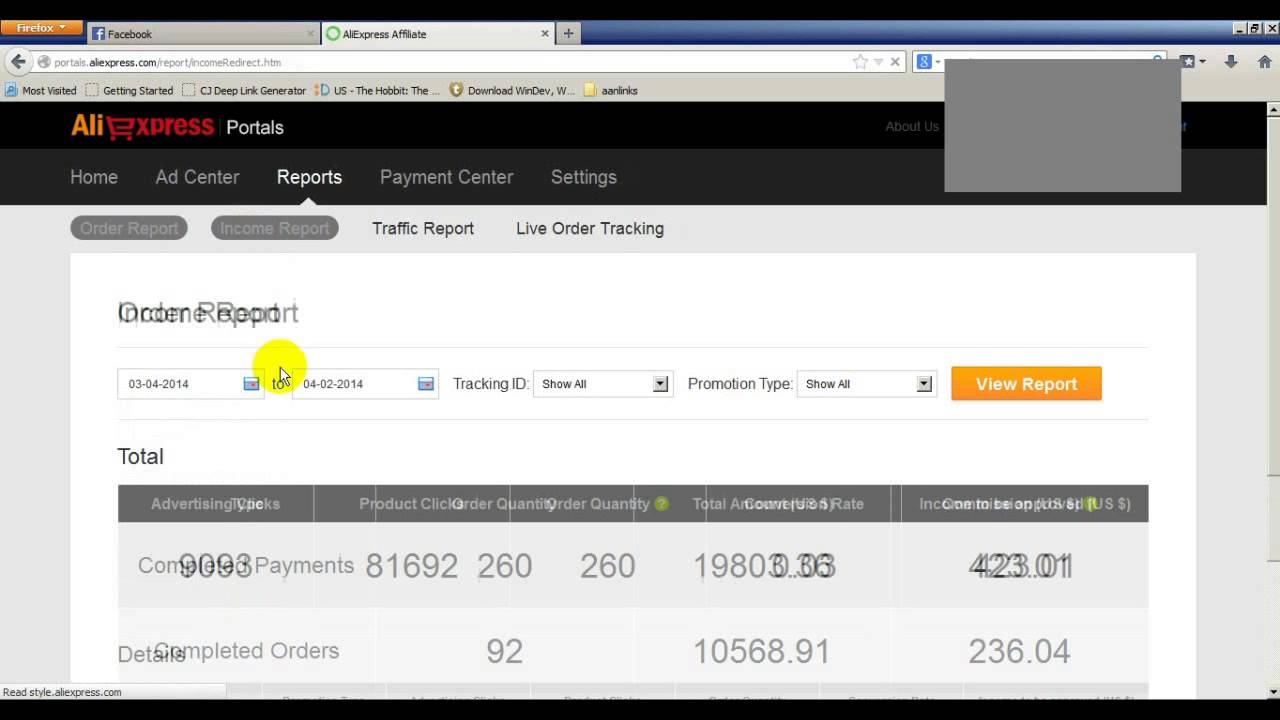
Task: Click the View Report button
Action: pos(1026,384)
